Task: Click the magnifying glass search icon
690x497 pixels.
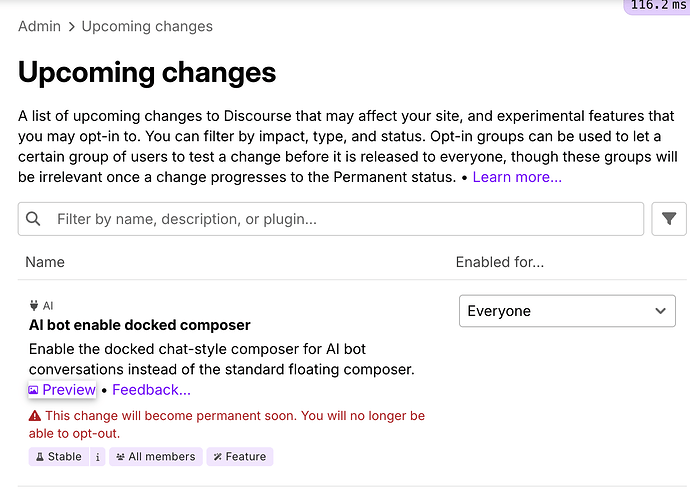Action: (x=33, y=219)
